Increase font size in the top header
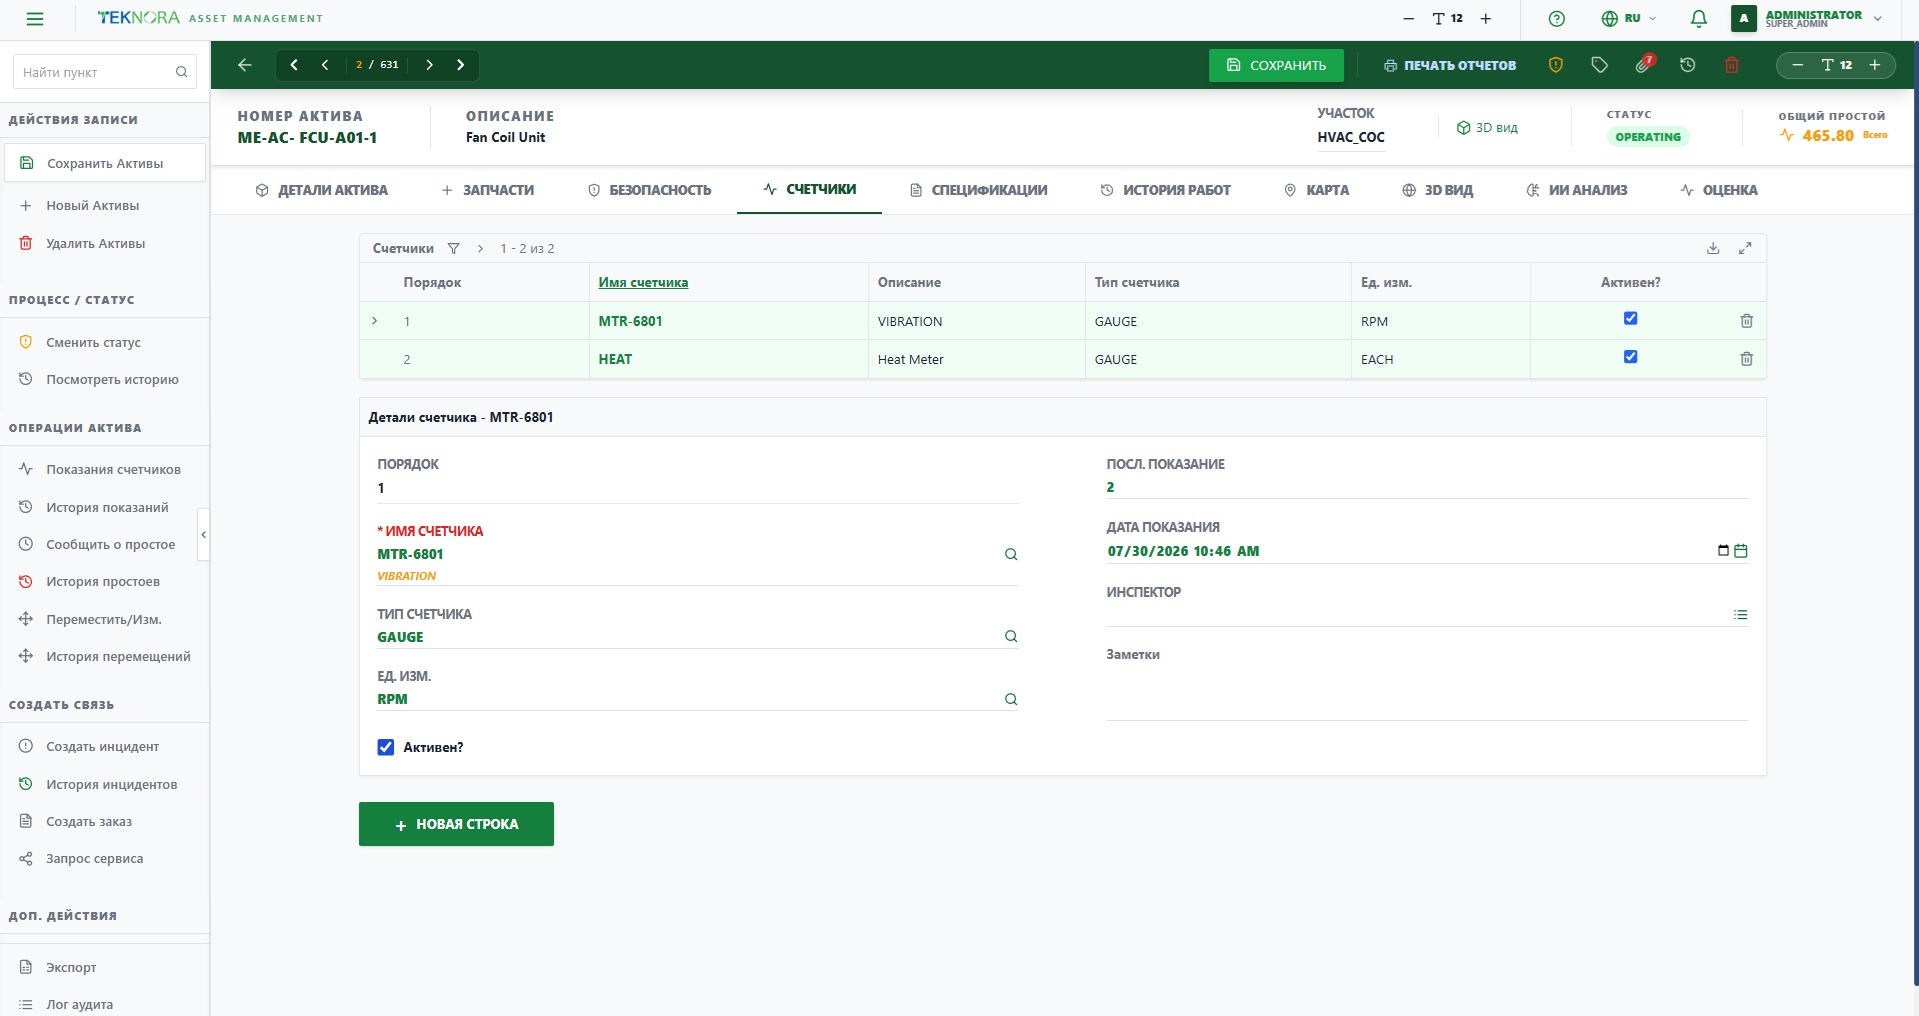The width and height of the screenshot is (1919, 1016). click(1486, 19)
